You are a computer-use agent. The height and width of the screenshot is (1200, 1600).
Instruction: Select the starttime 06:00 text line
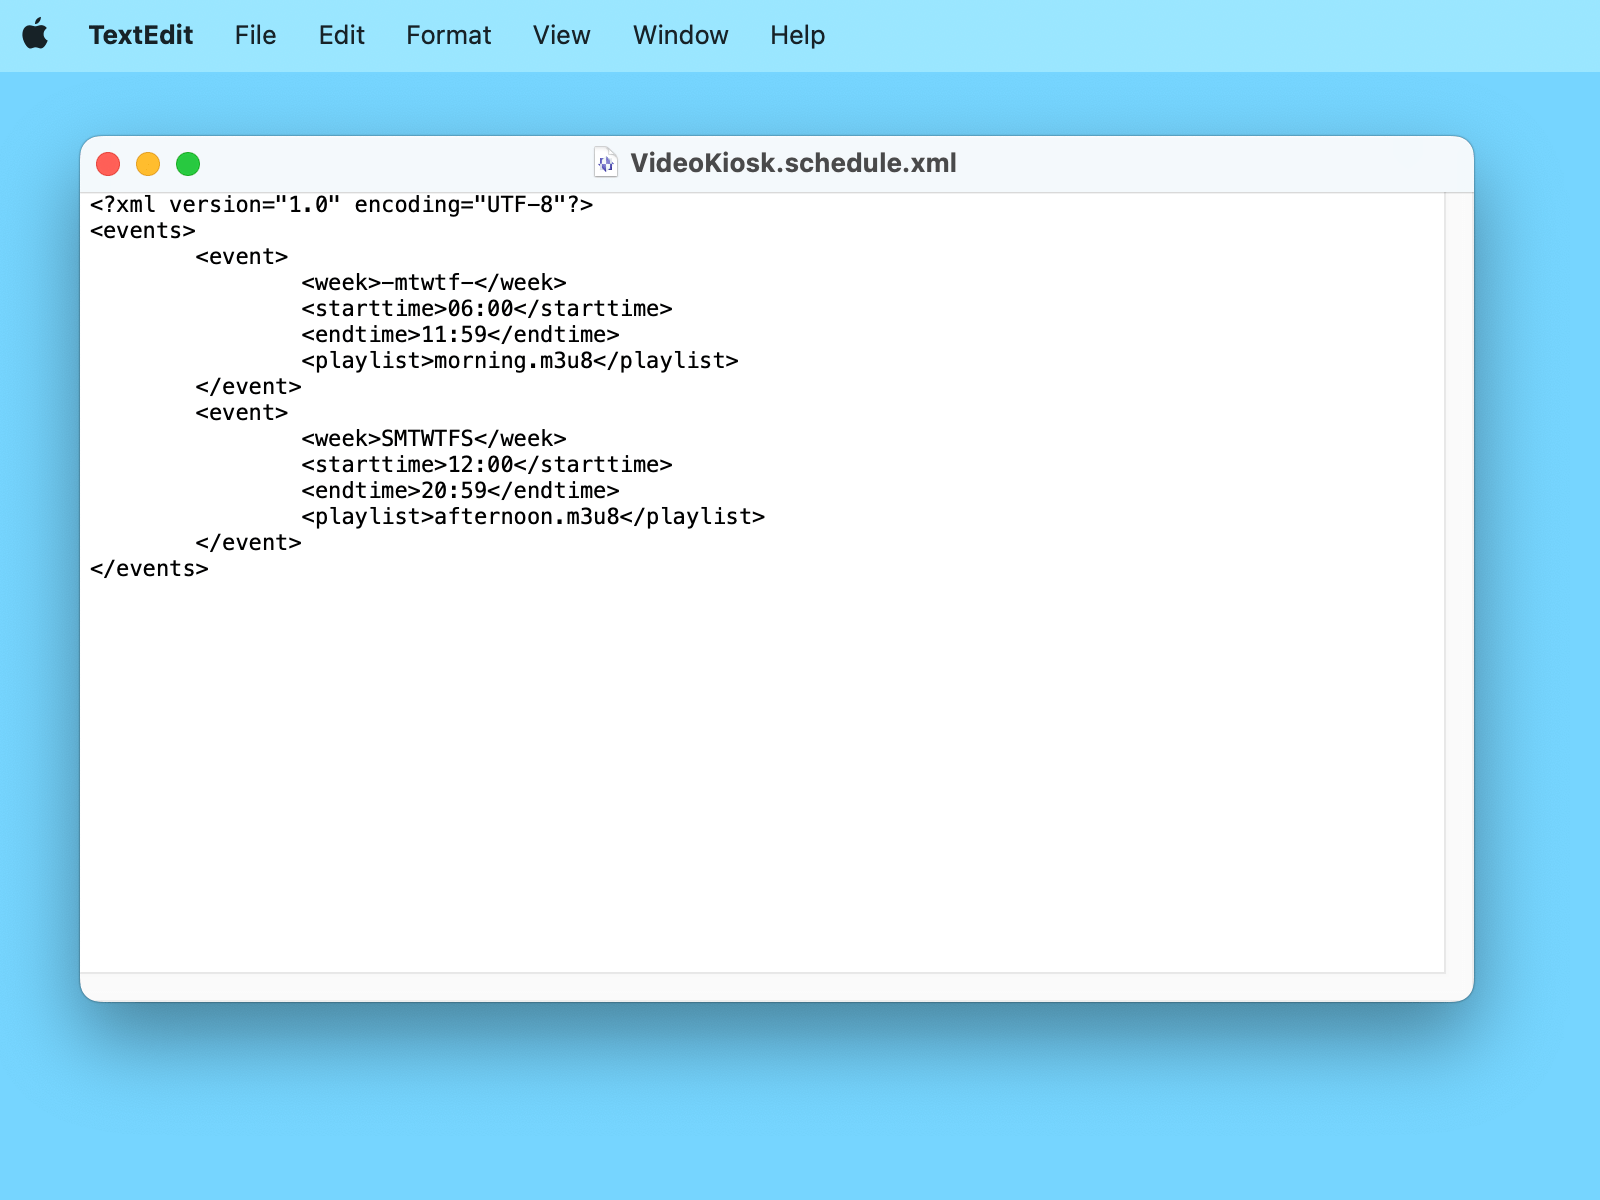tap(486, 309)
